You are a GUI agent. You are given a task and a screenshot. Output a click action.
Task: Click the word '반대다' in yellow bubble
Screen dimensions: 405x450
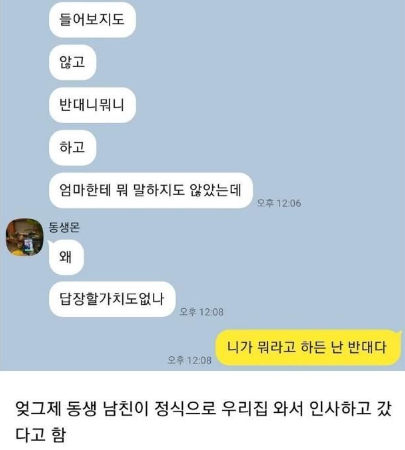coord(367,347)
